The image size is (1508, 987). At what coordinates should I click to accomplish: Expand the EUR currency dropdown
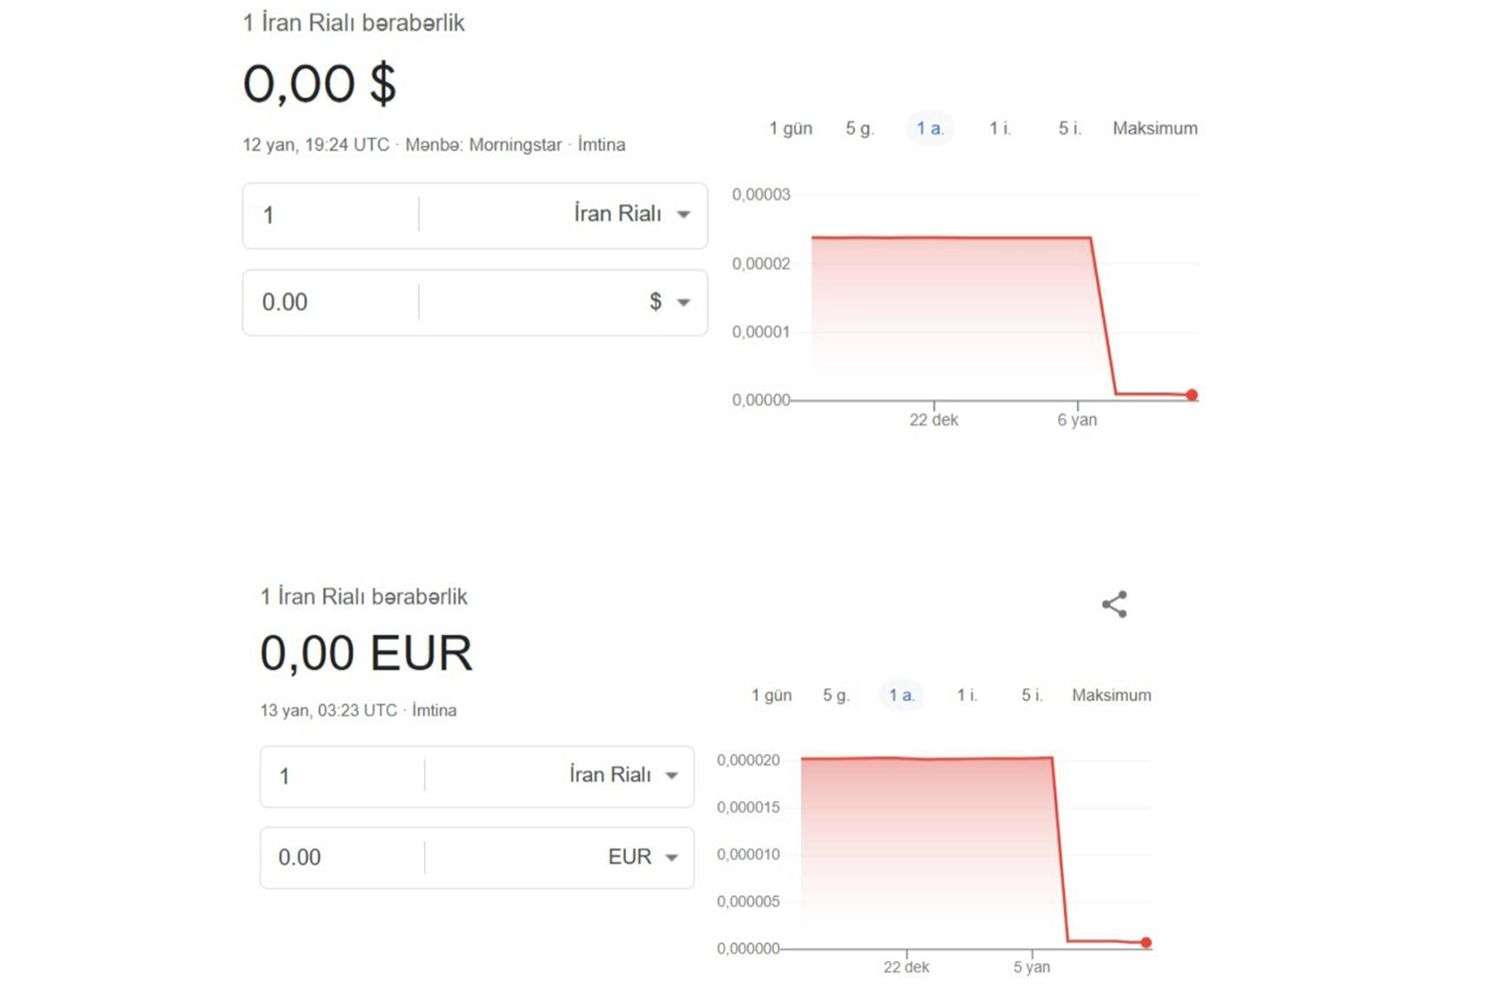tap(643, 858)
